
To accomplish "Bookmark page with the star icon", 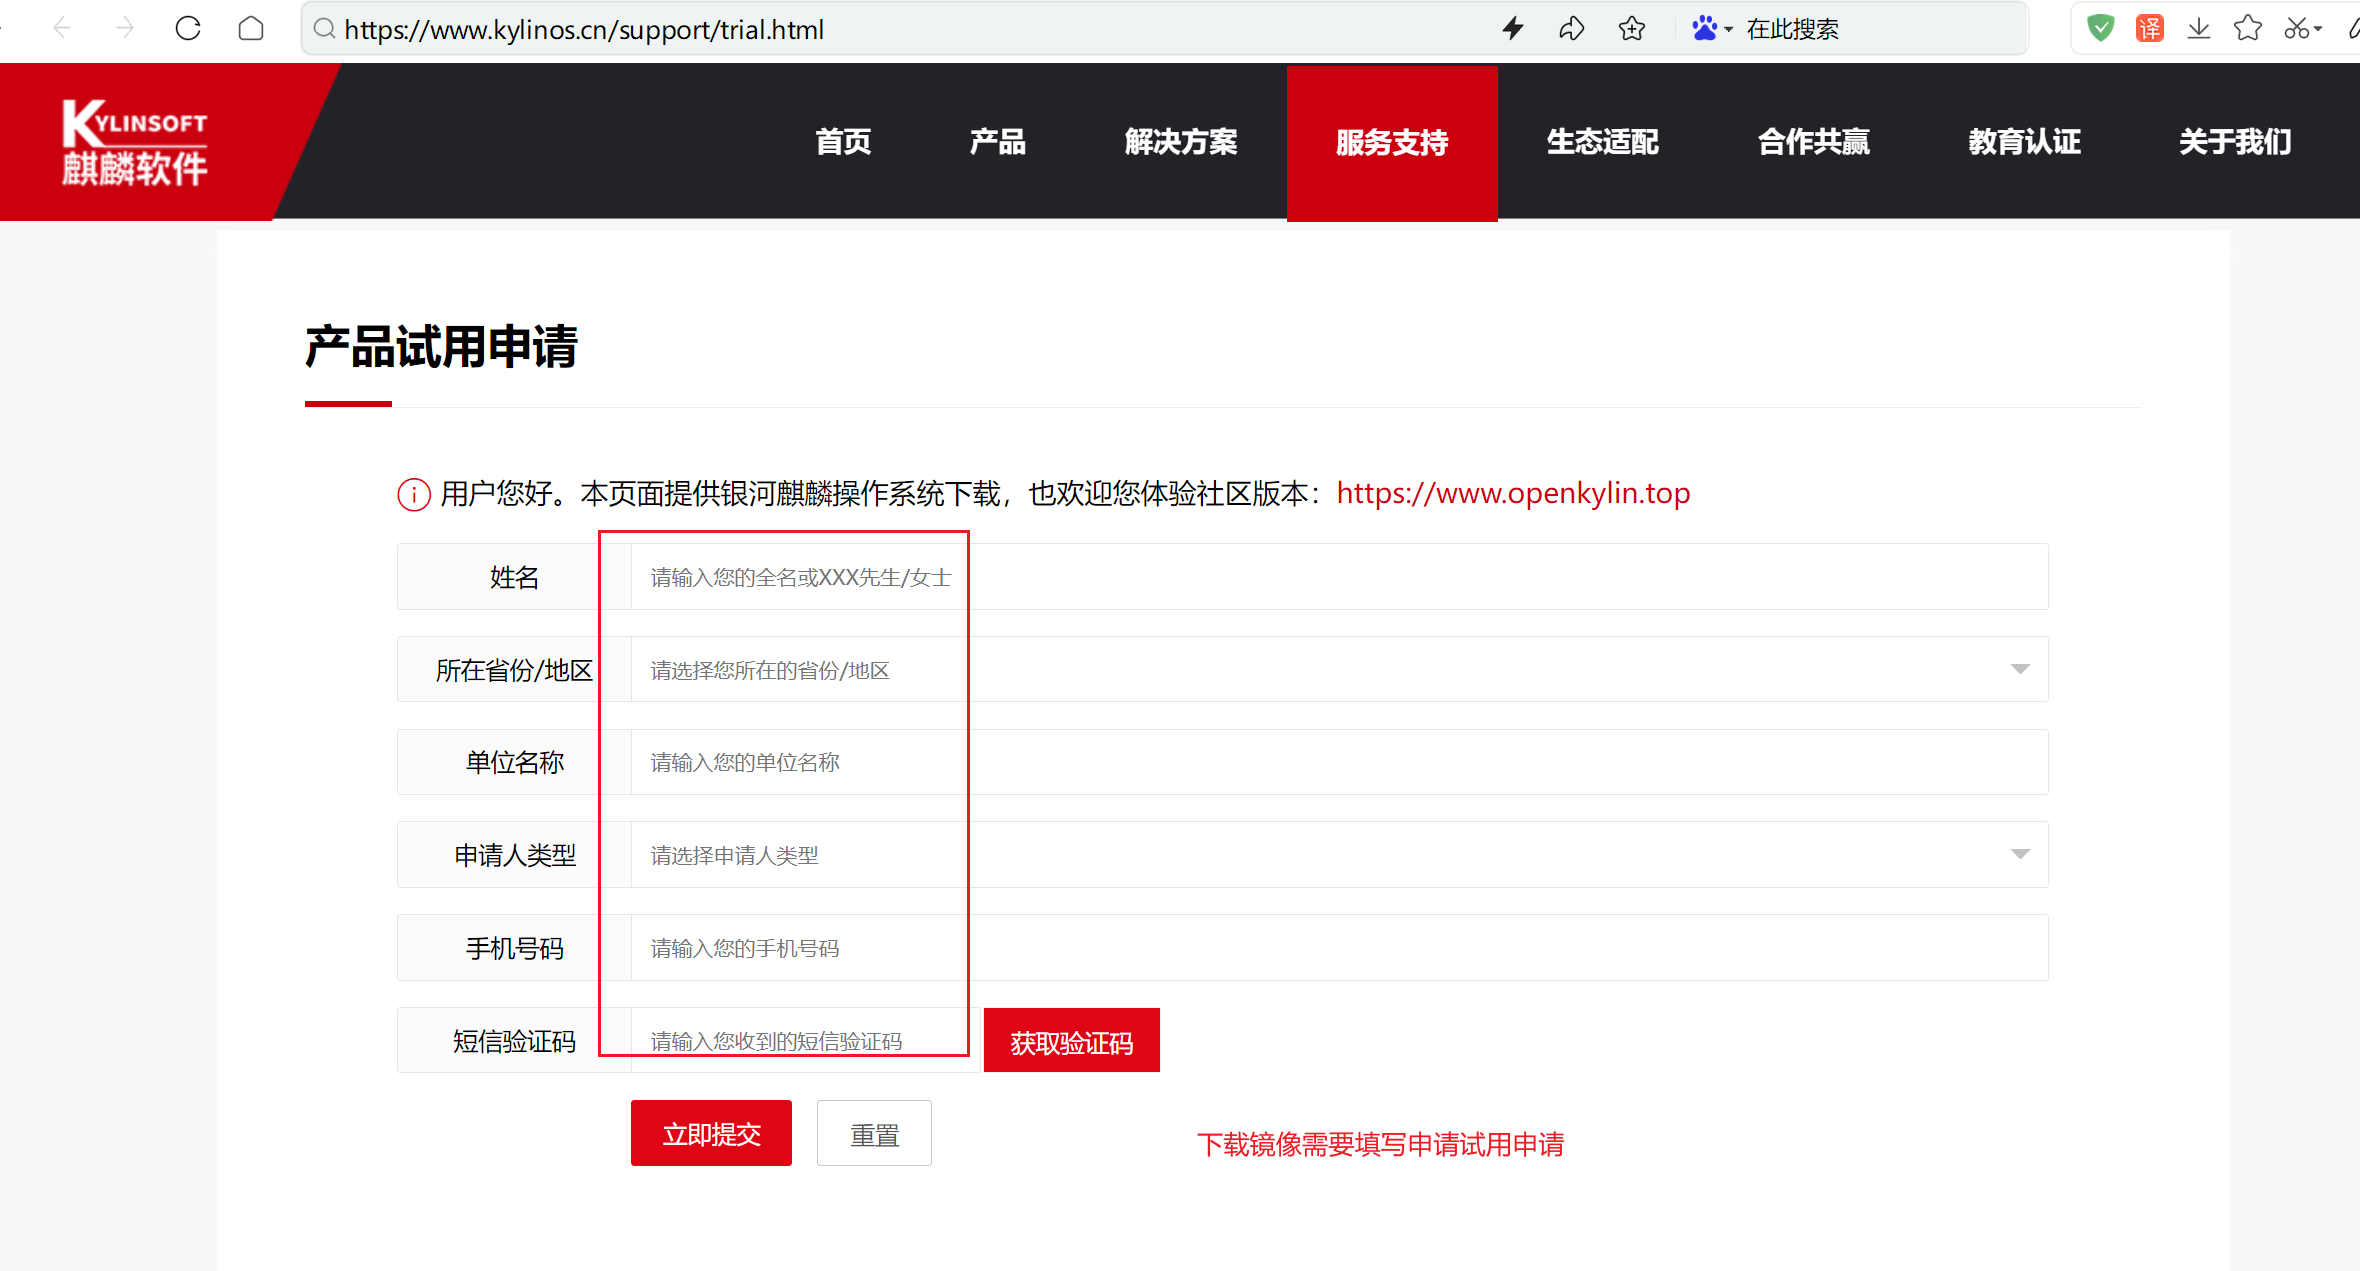I will (x=1632, y=29).
